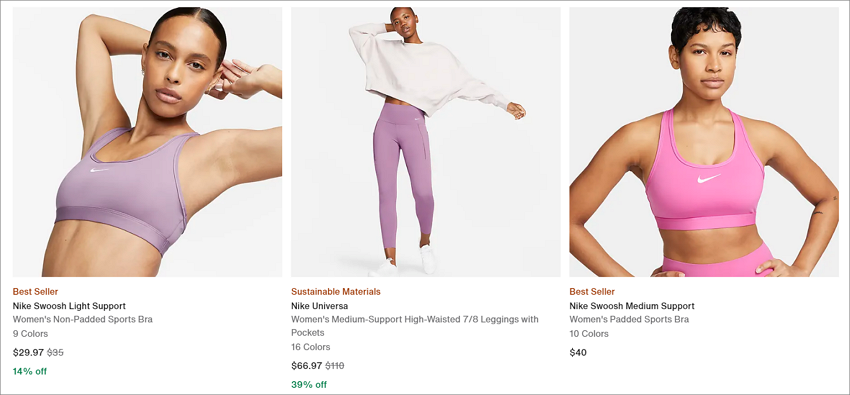Click Best Seller badge above Swoosh Light Support
850x395 pixels.
(x=35, y=292)
